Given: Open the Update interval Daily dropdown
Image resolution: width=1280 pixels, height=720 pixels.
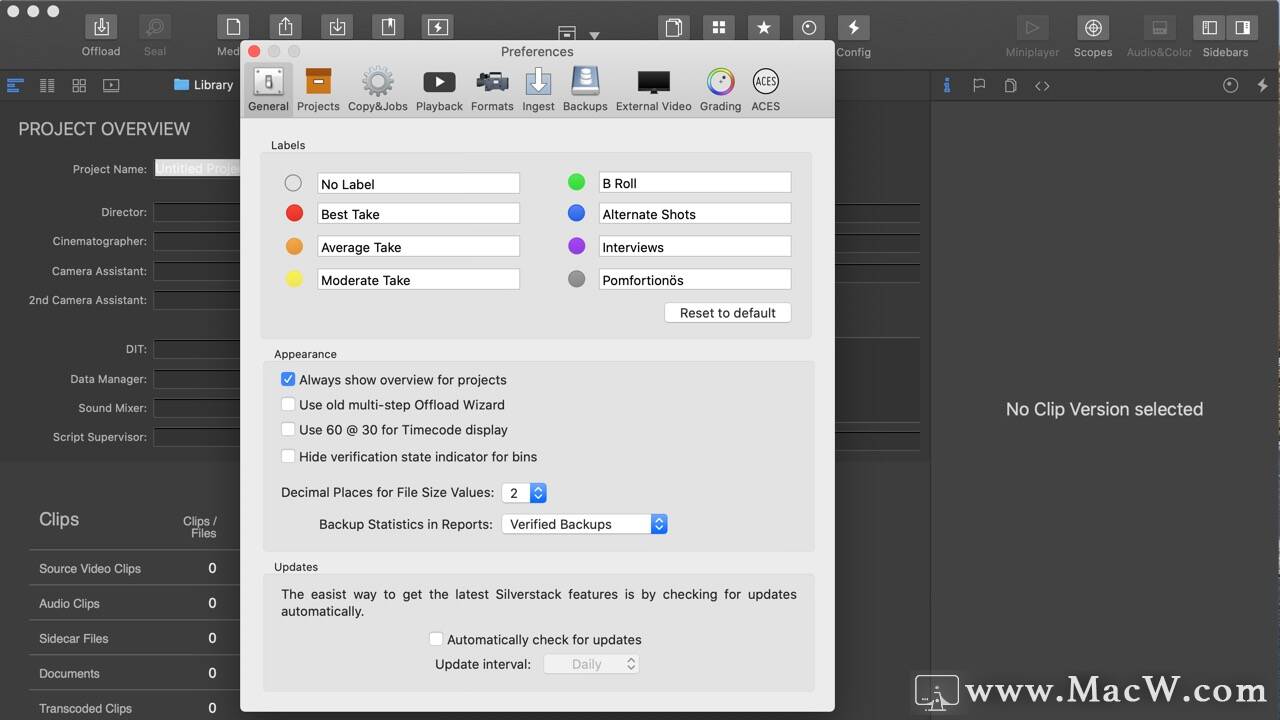Looking at the screenshot, I should pyautogui.click(x=591, y=664).
